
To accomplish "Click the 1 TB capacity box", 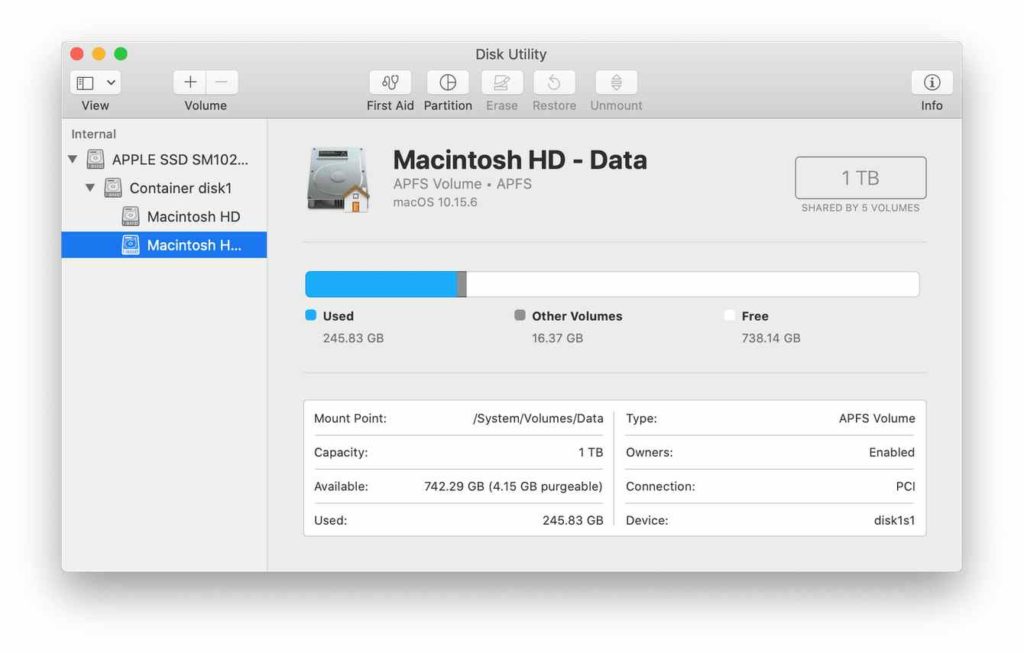I will [x=860, y=178].
